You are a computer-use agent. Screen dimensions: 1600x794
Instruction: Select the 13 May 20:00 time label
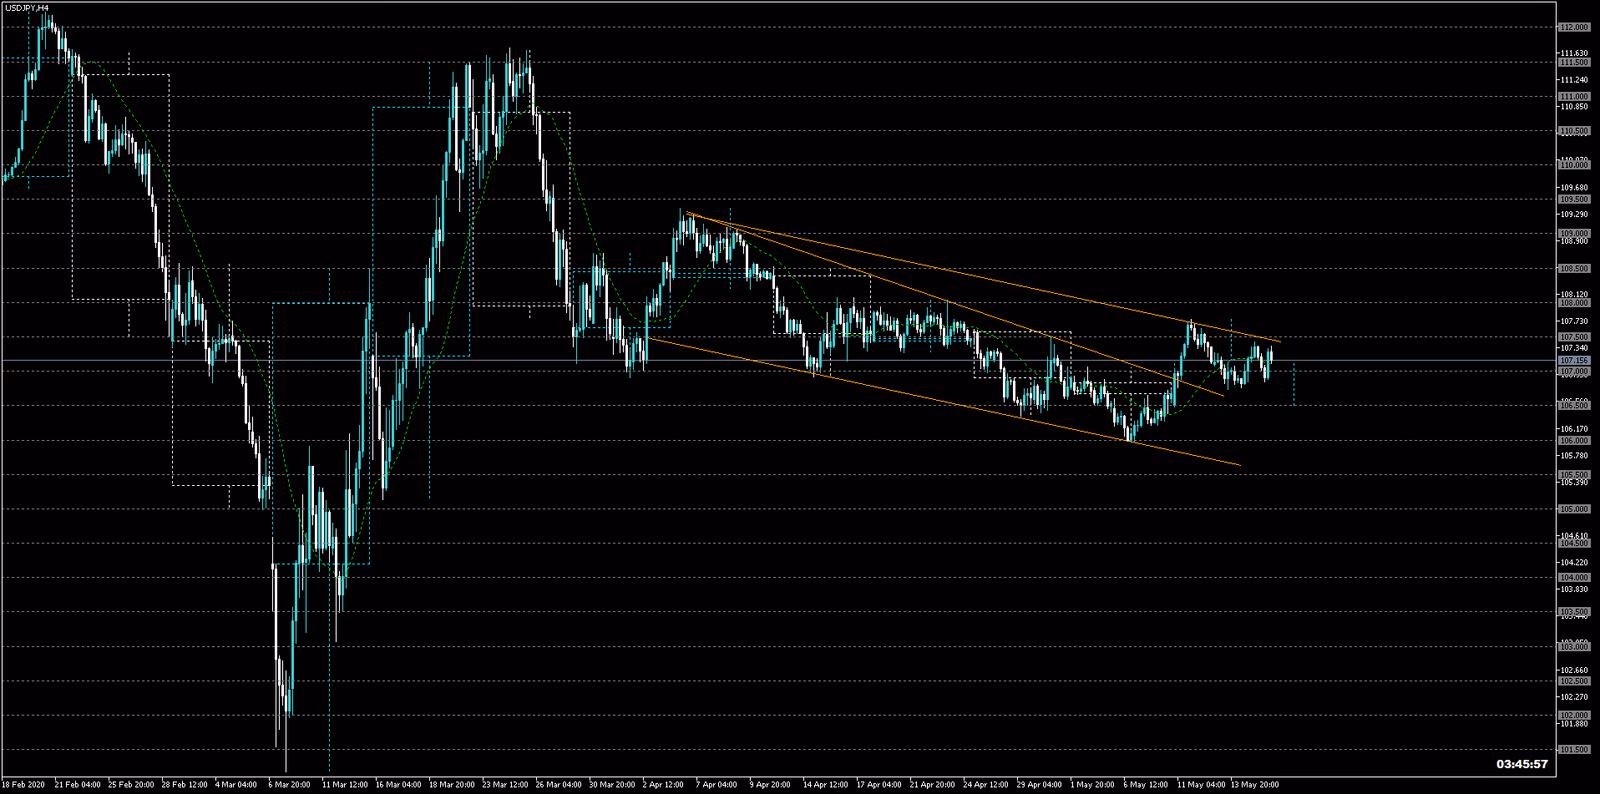click(x=1254, y=785)
